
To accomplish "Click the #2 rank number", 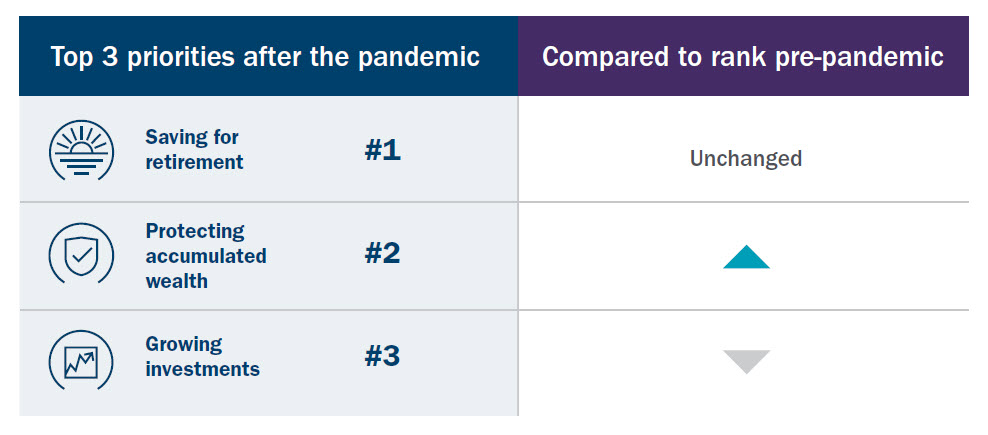I will point(382,252).
